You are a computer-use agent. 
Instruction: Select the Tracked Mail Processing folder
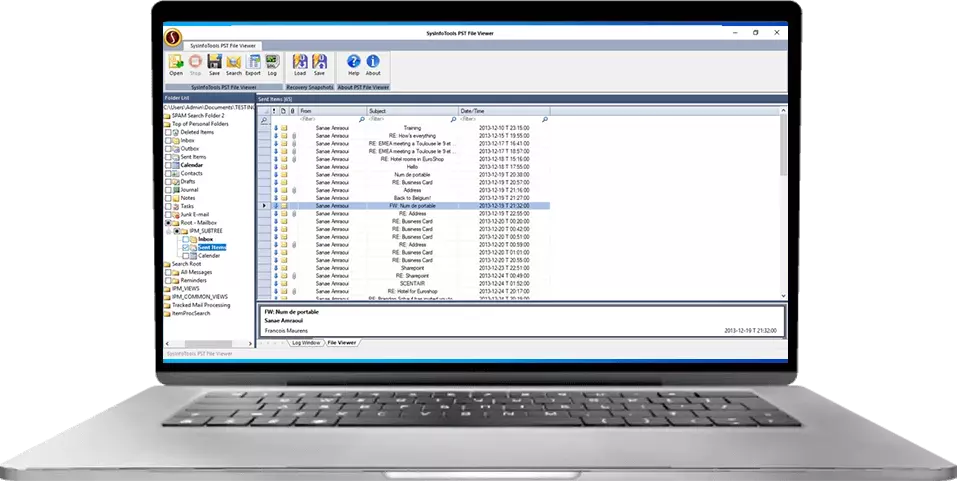pyautogui.click(x=201, y=305)
